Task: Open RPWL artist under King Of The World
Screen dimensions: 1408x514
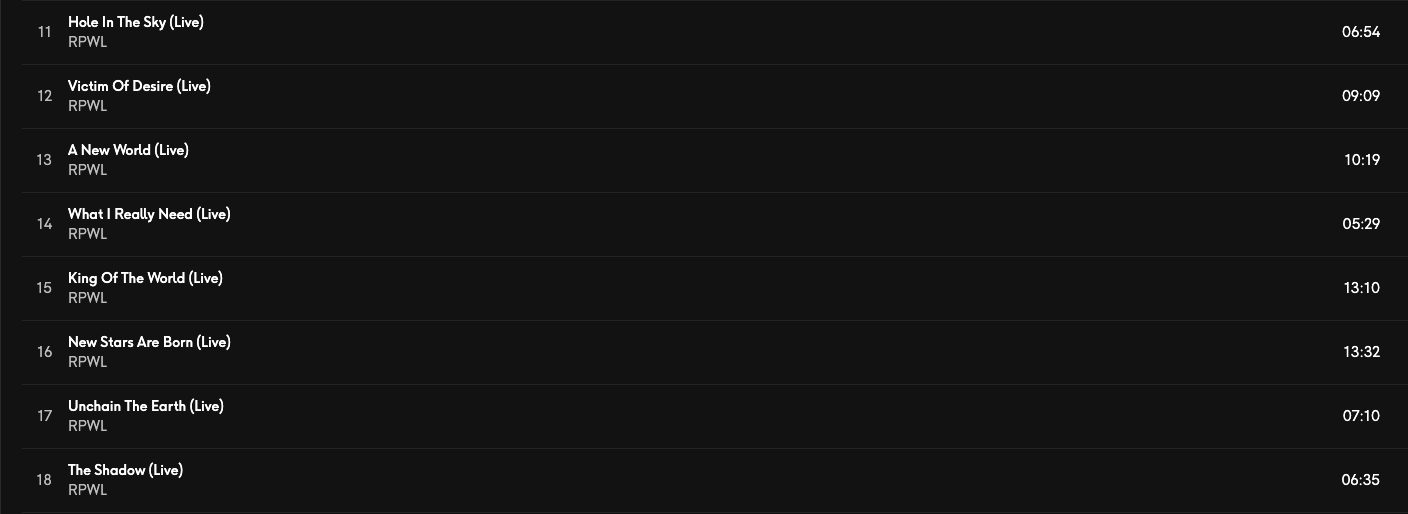Action: point(87,298)
